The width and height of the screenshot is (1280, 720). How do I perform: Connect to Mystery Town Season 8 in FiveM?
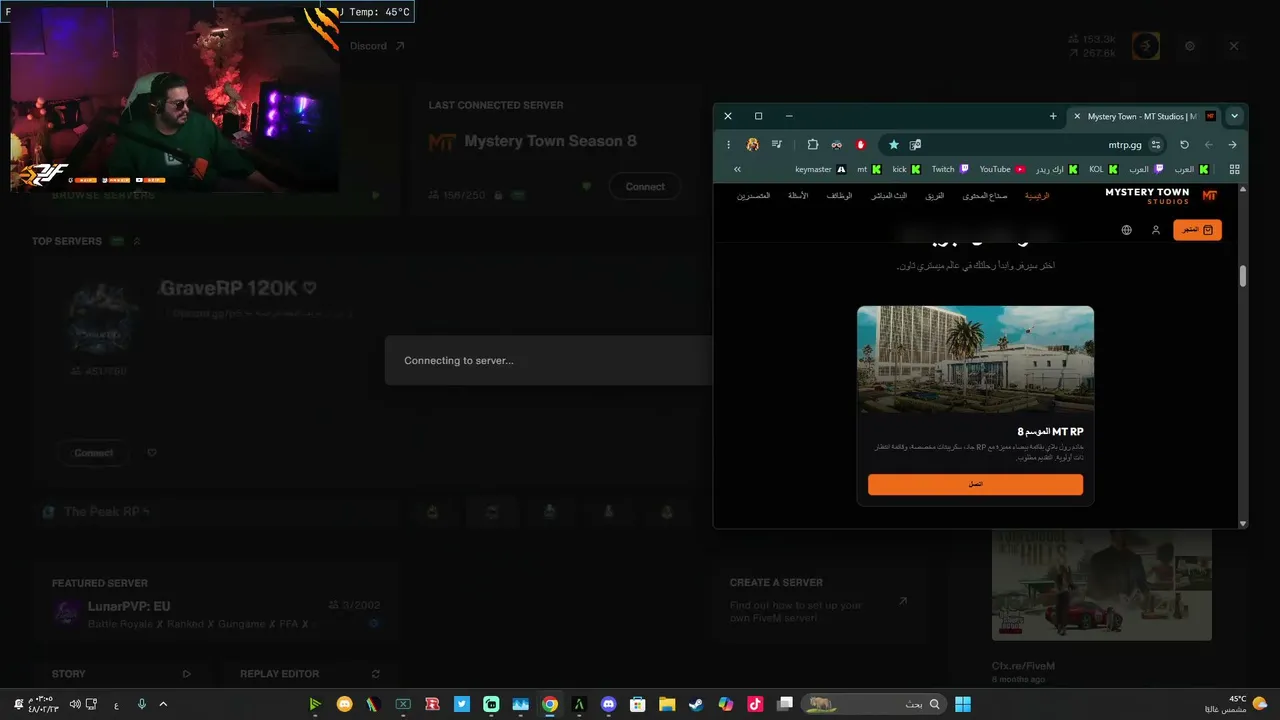coord(645,187)
